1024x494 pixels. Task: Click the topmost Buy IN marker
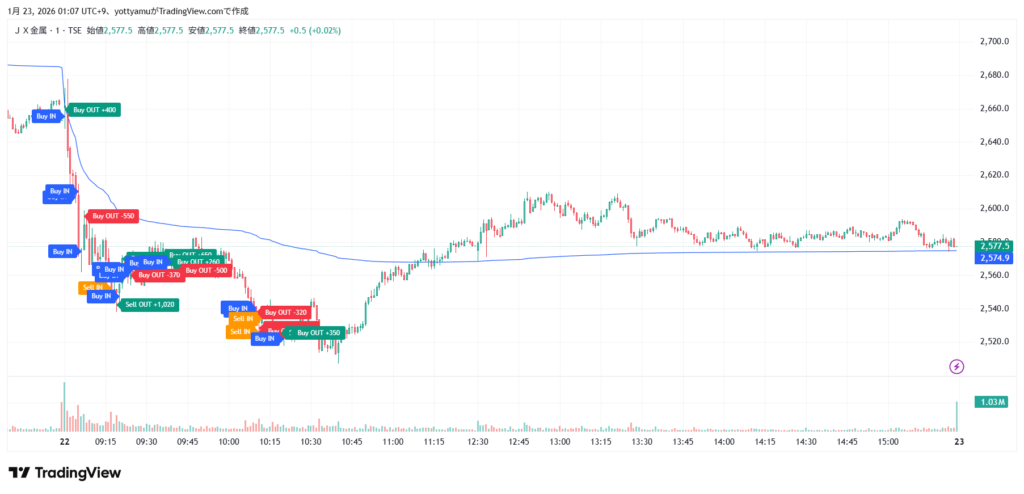pos(47,116)
